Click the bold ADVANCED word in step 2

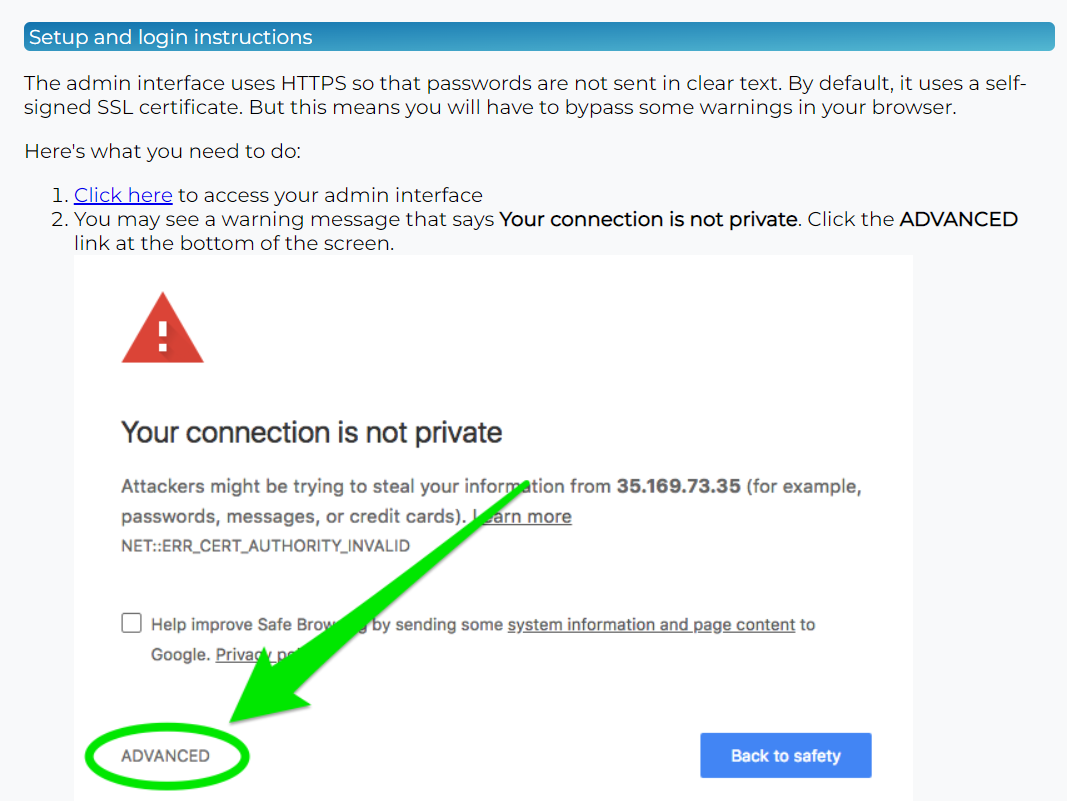click(x=959, y=219)
